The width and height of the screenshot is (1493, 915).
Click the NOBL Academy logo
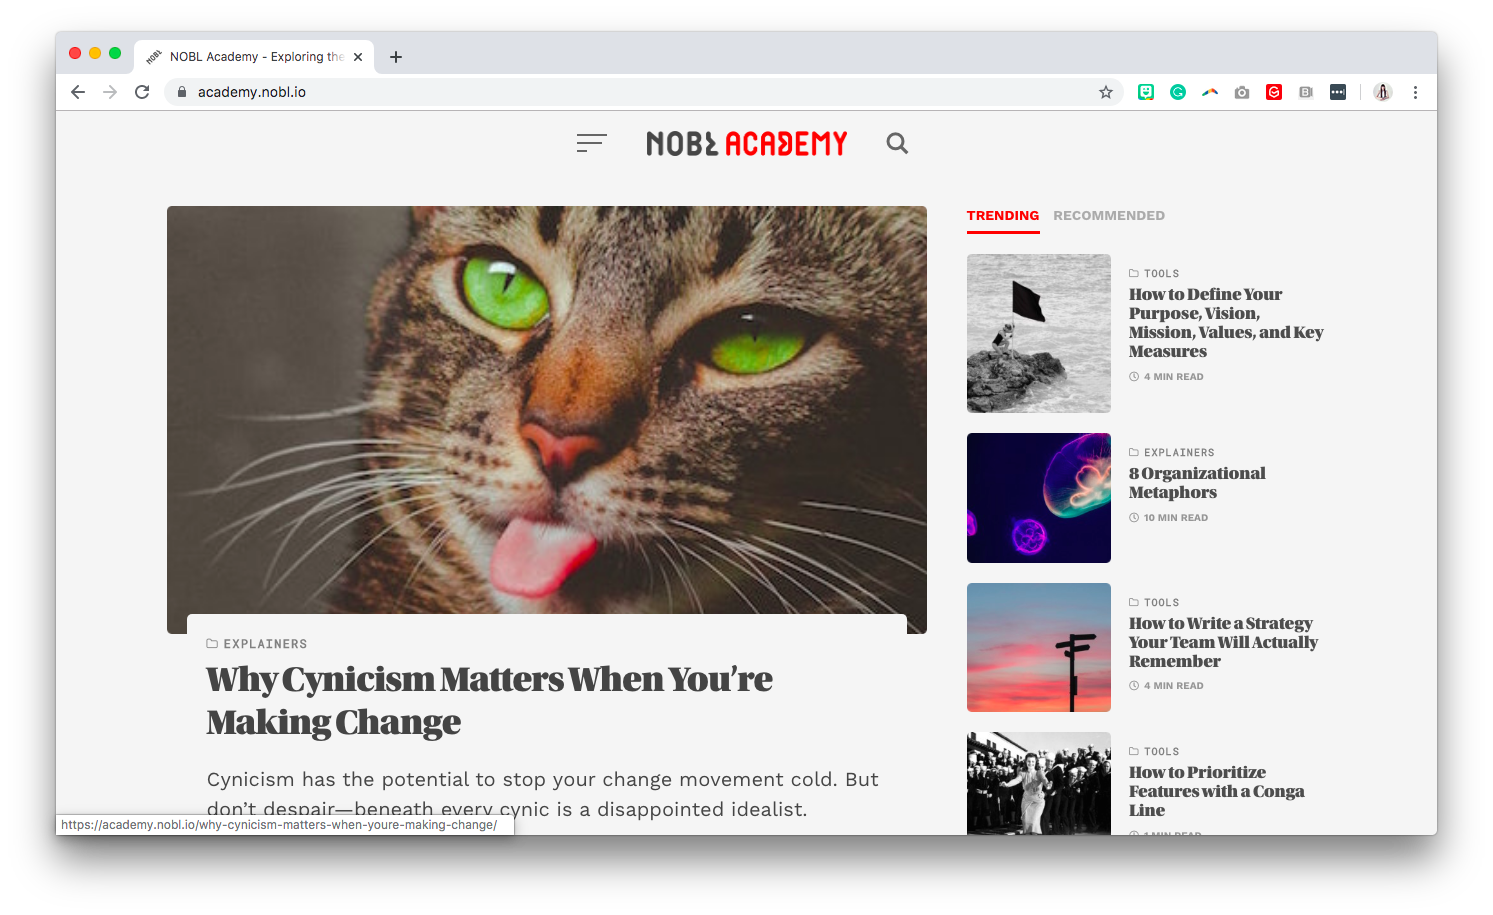pos(746,144)
